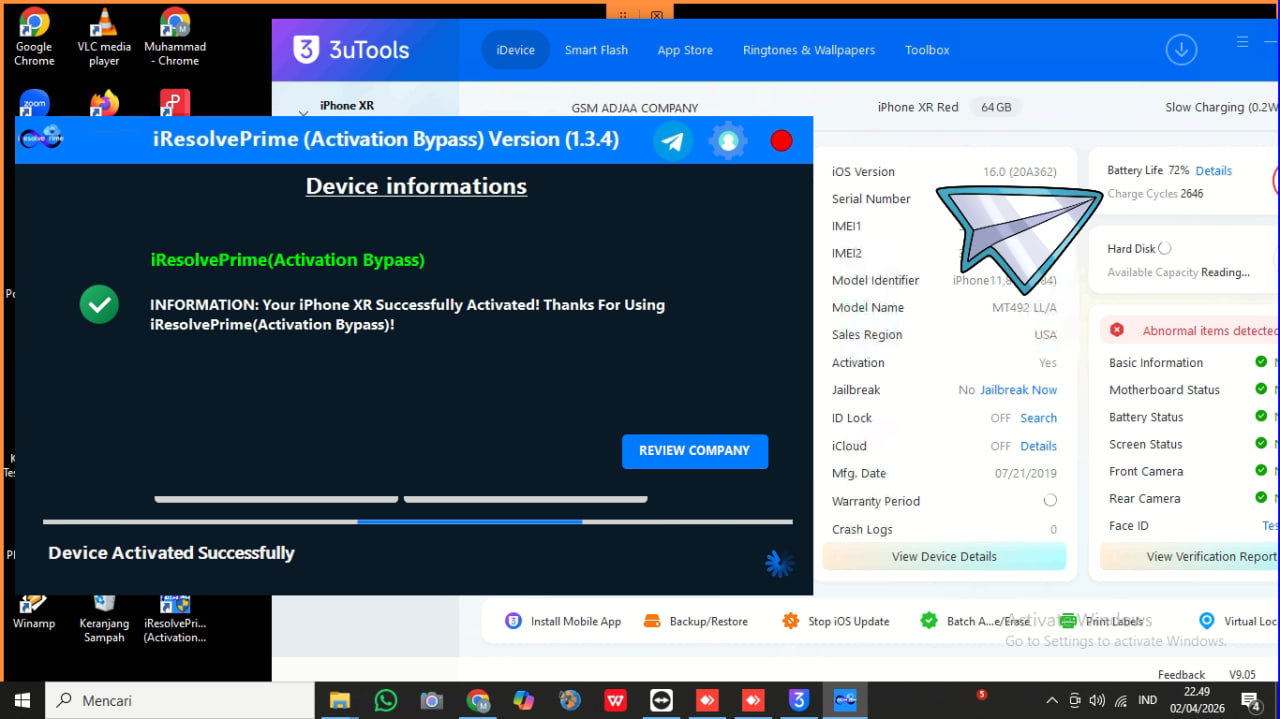Click the 3uTools download arrow icon
This screenshot has height=719, width=1280.
1181,50
